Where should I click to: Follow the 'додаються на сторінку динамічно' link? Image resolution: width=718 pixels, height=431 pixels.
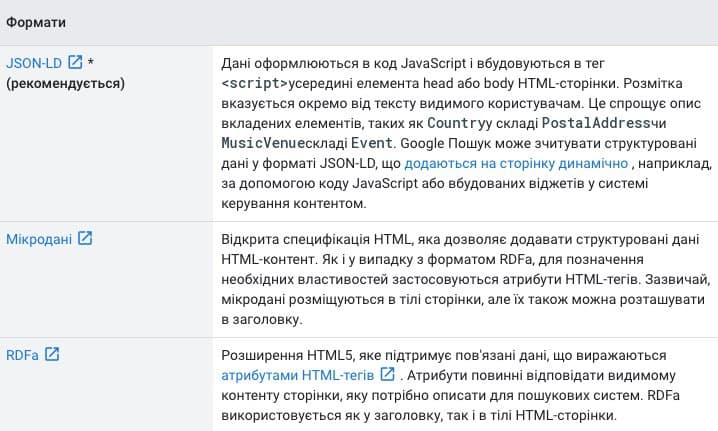pos(516,164)
